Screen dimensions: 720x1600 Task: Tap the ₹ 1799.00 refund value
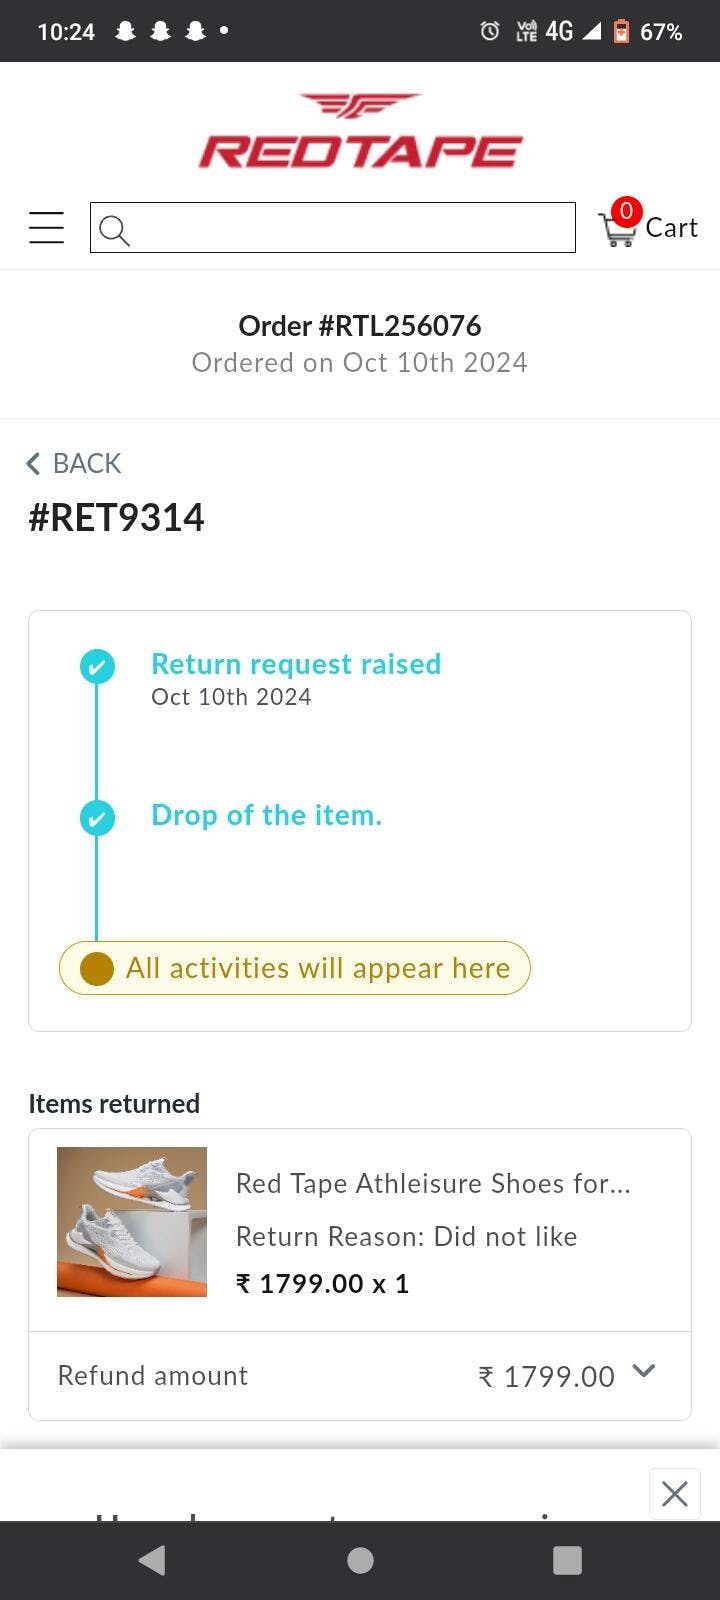547,1377
